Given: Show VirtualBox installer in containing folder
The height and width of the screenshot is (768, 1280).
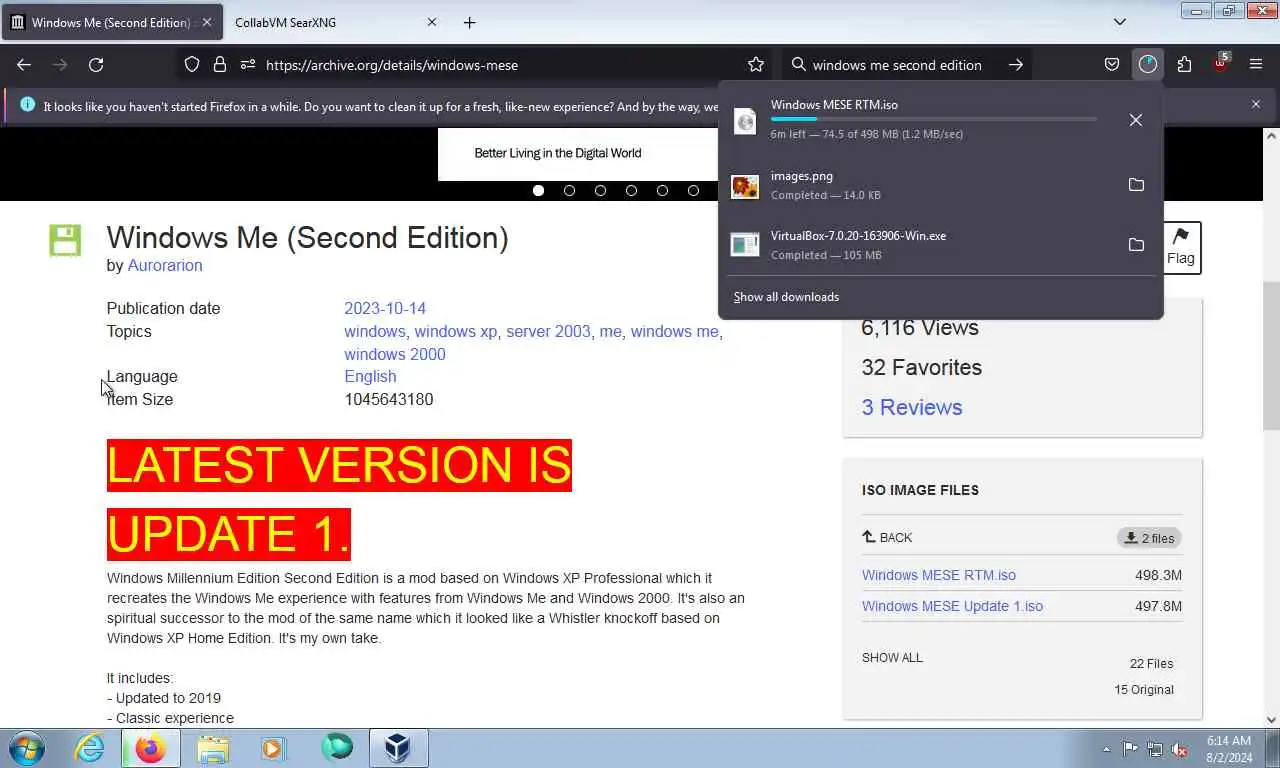Looking at the screenshot, I should [x=1136, y=245].
